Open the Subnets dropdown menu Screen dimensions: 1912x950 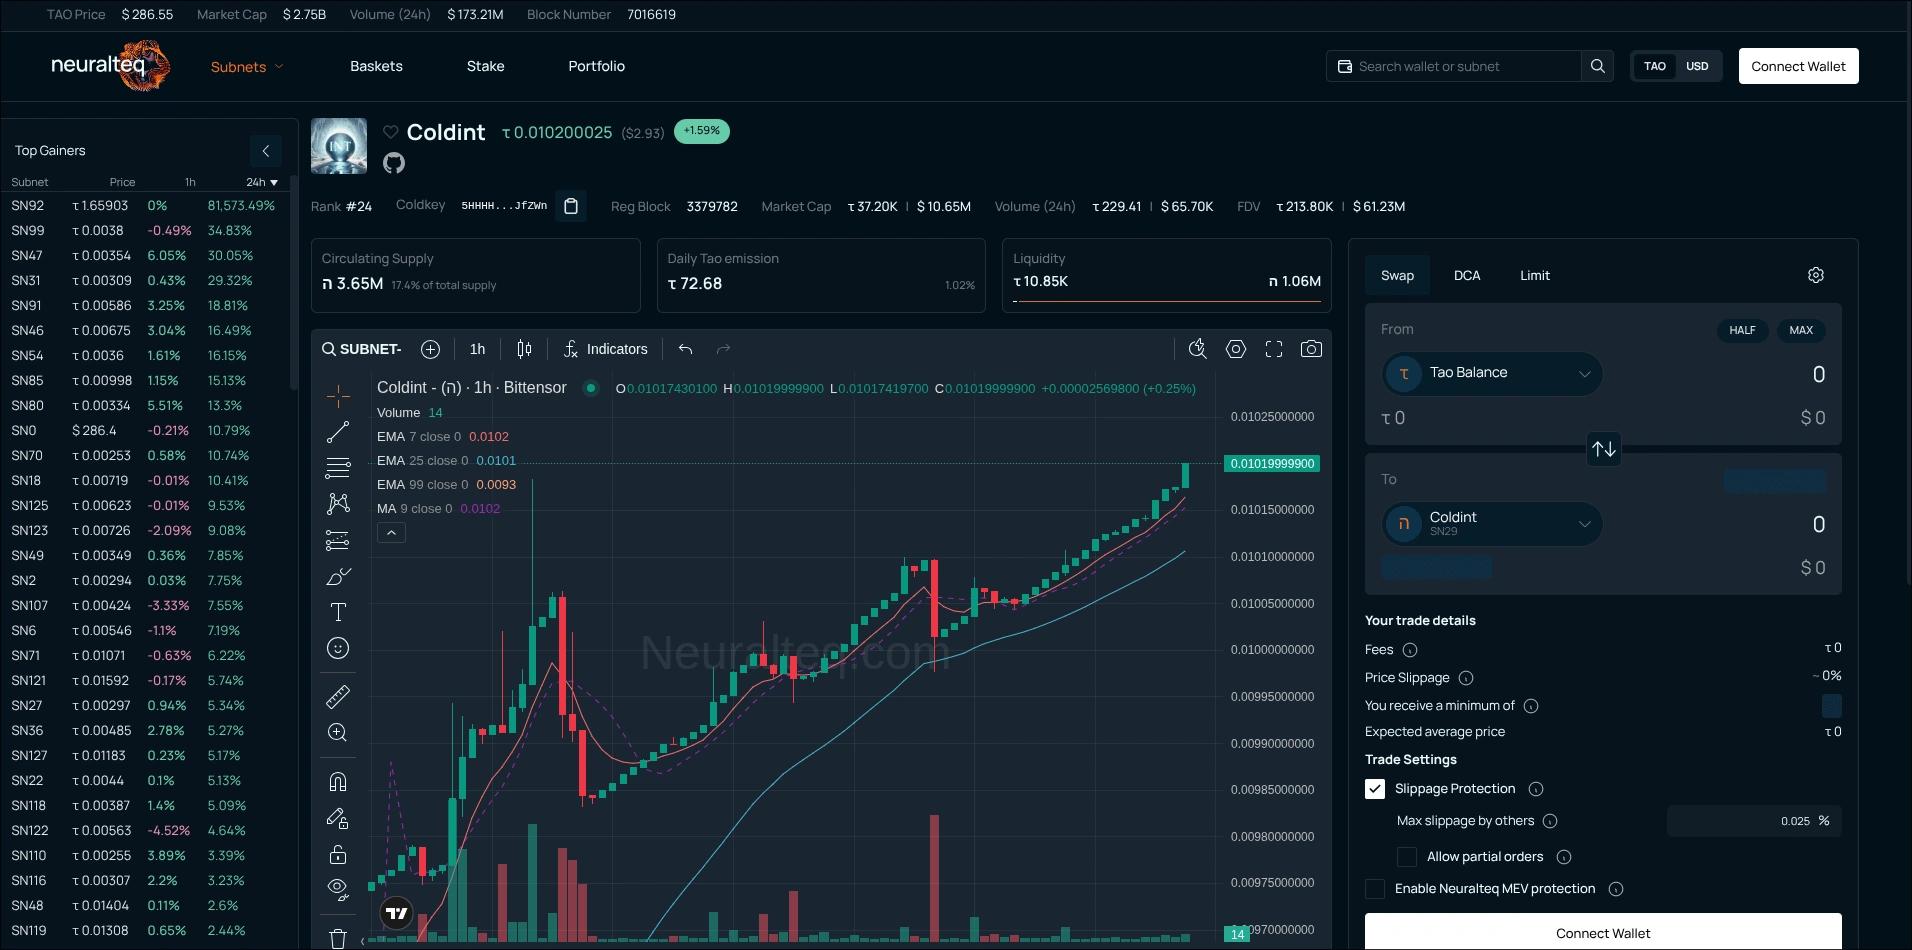tap(247, 67)
